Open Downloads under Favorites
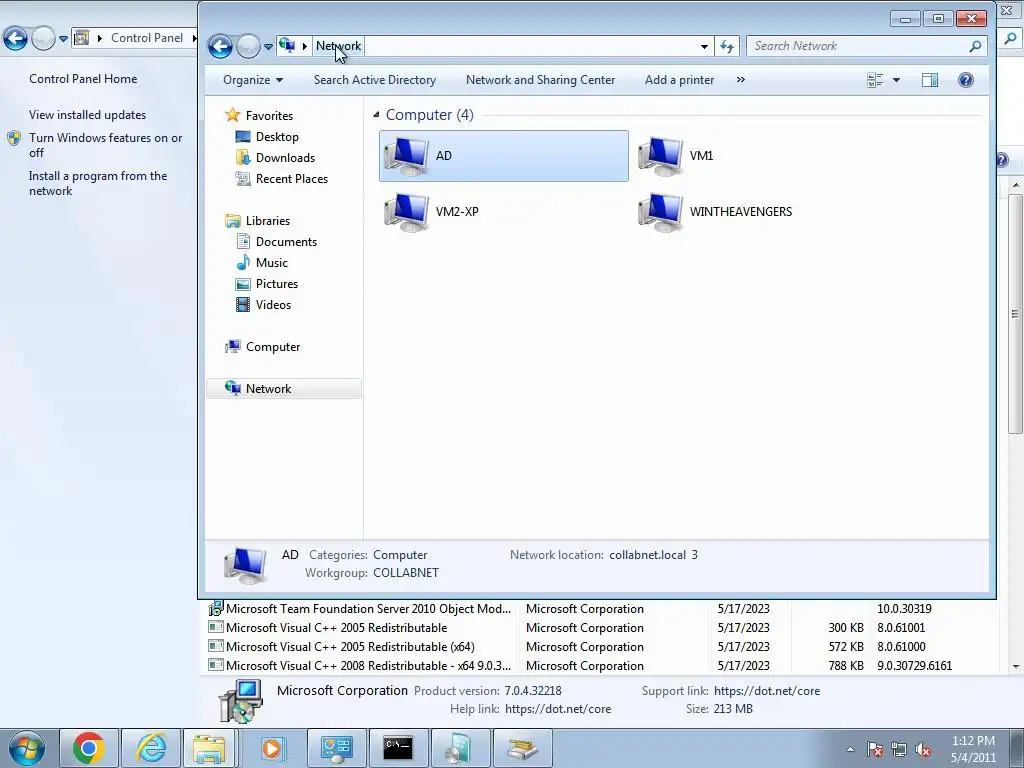Screen dimensions: 1024x768 click(285, 157)
